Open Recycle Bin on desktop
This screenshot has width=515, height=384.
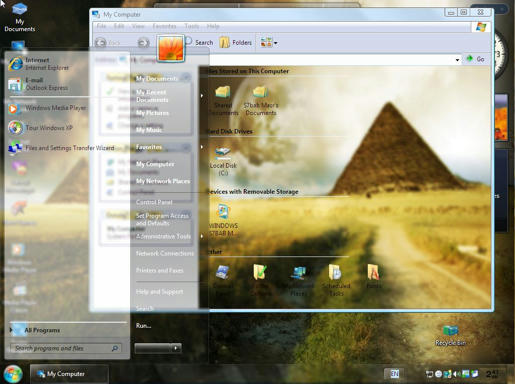450,335
